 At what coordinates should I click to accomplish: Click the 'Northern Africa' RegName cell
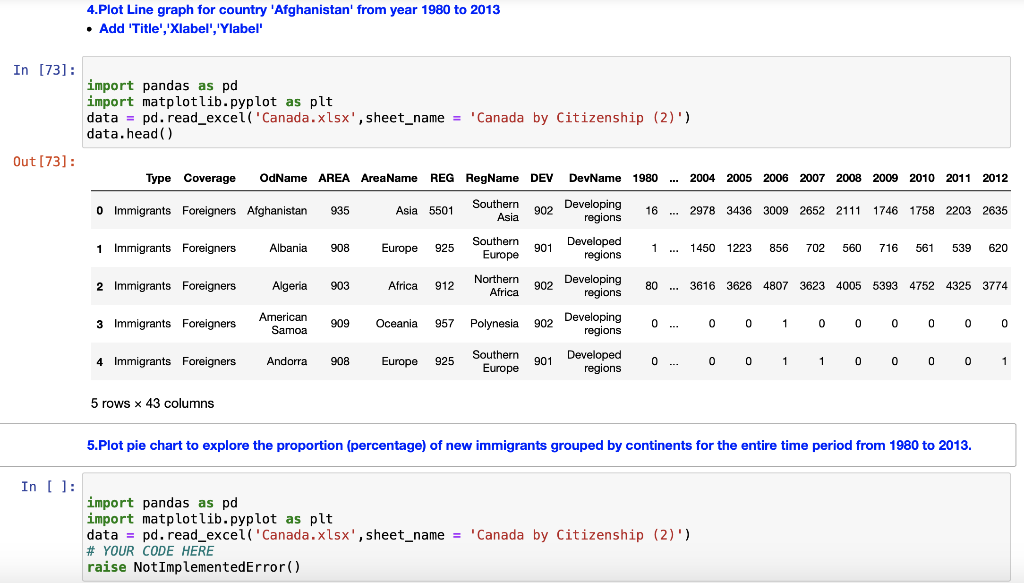[496, 286]
